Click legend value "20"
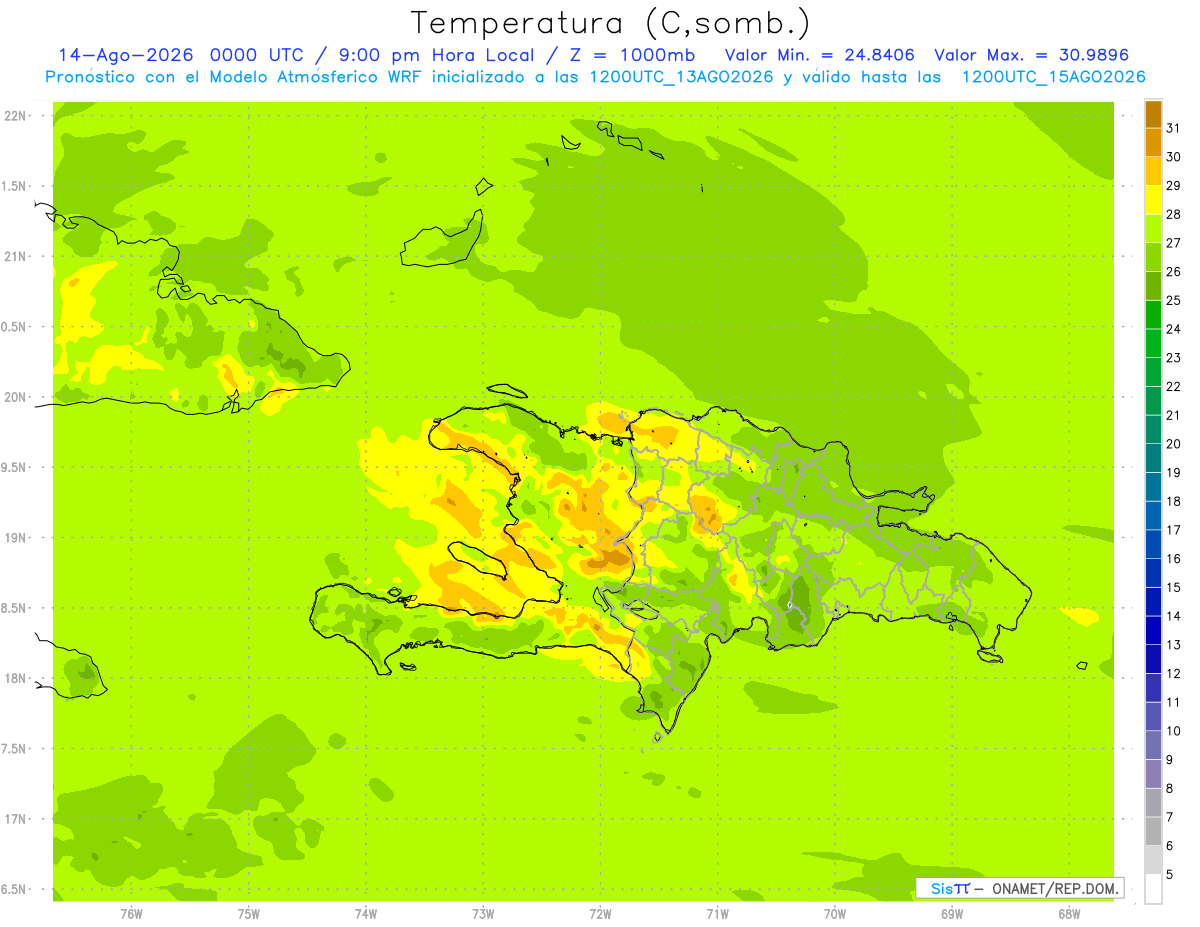 pos(1174,444)
